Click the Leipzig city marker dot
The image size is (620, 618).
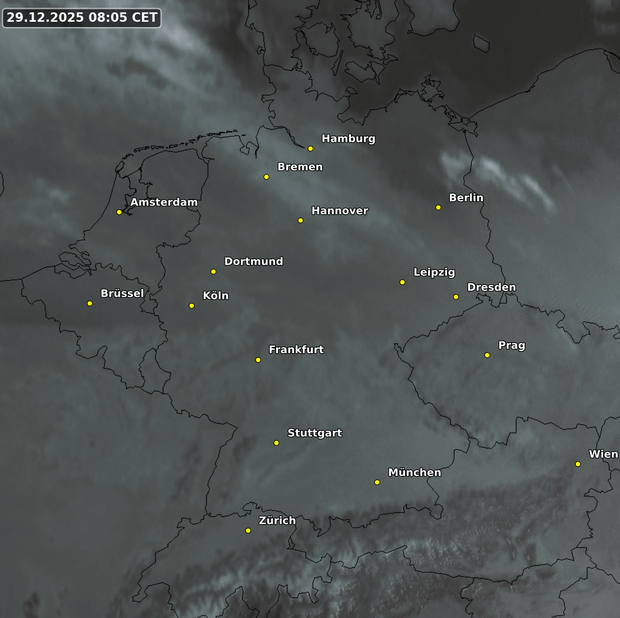click(x=402, y=282)
